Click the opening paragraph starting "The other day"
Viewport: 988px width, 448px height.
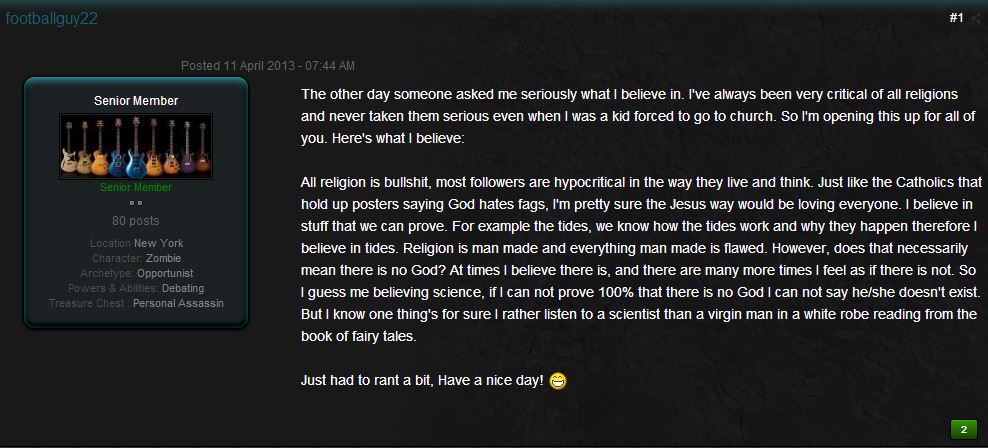tap(630, 115)
